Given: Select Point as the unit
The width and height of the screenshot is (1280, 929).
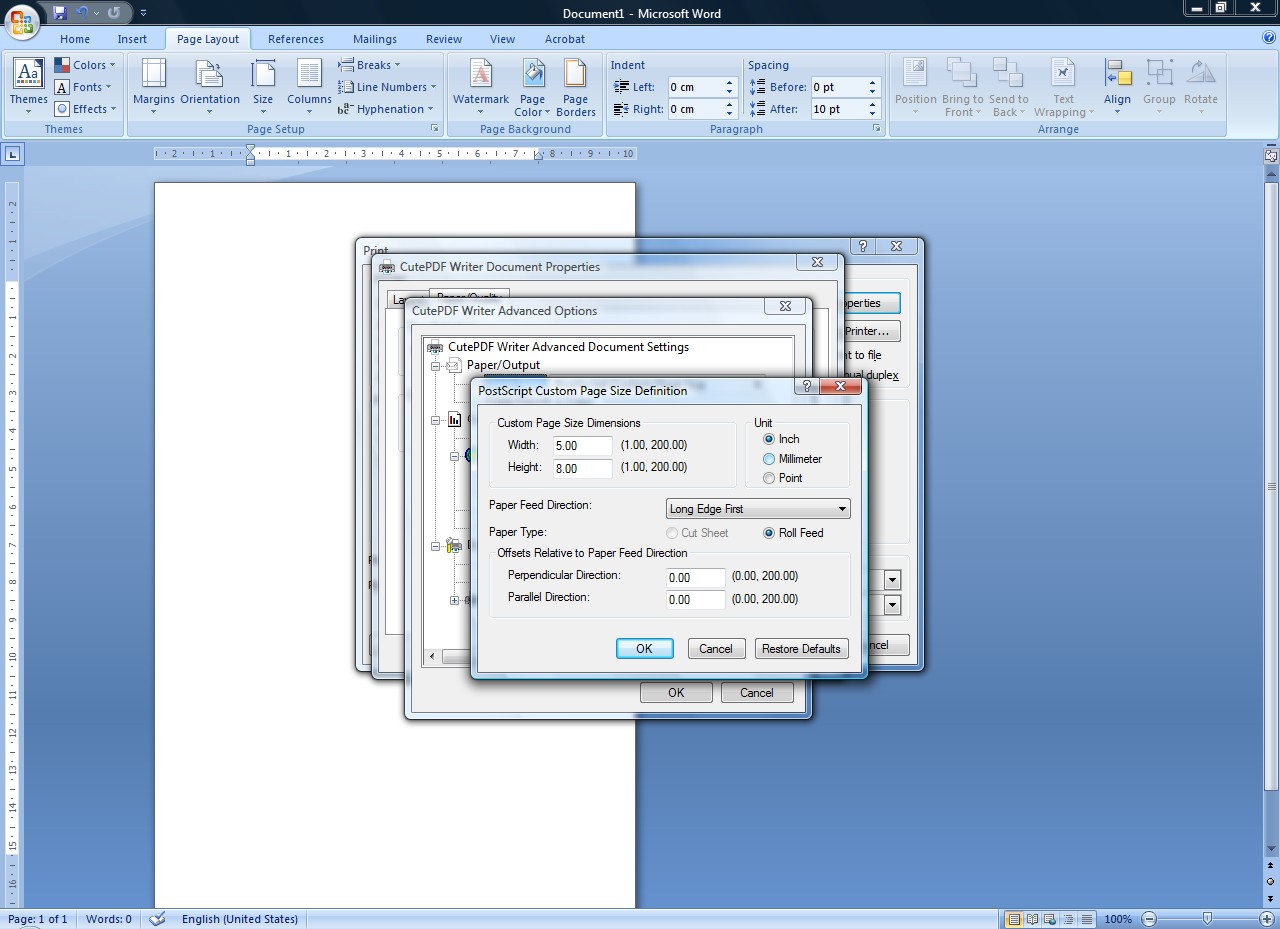Looking at the screenshot, I should point(769,478).
